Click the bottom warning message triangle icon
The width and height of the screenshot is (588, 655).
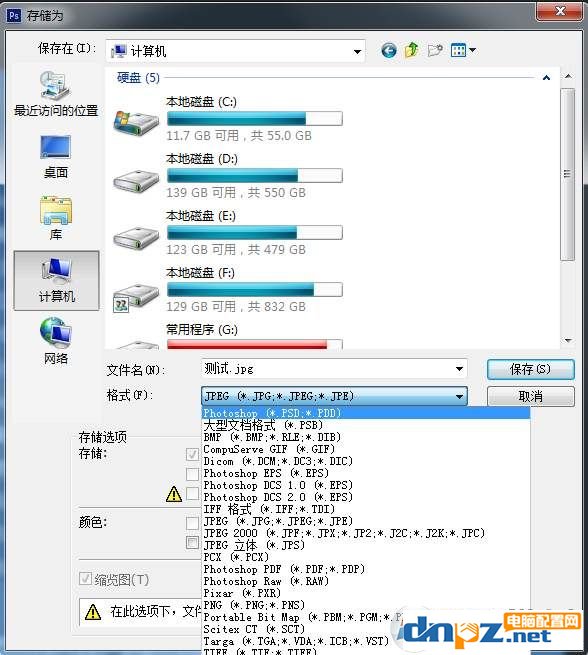[93, 612]
